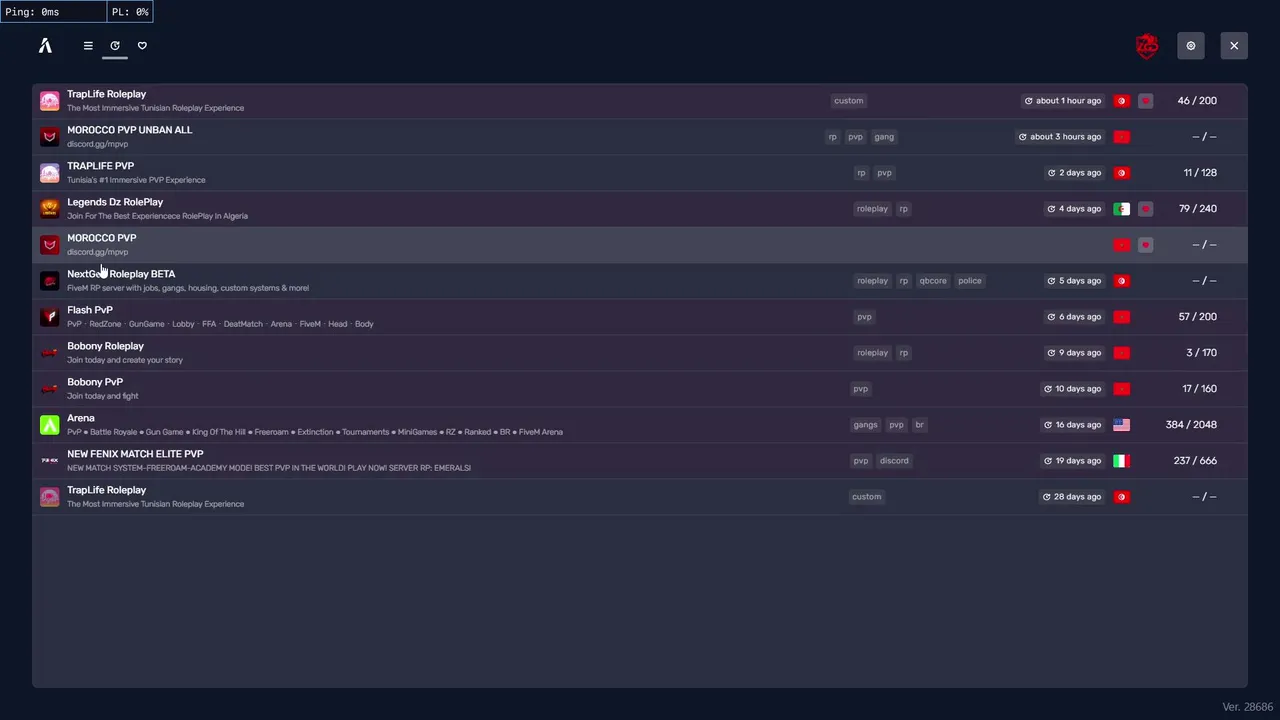Select Legends Dz RolePlay title
Image resolution: width=1280 pixels, height=720 pixels.
(115, 202)
